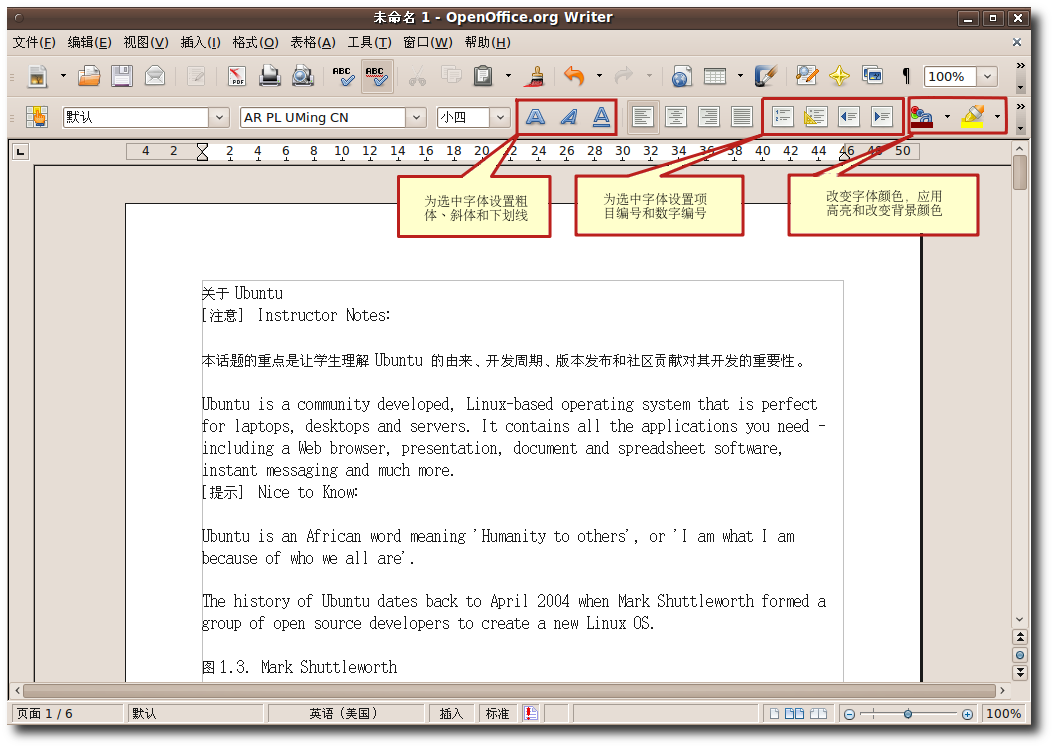Image resolution: width=1054 pixels, height=748 pixels.
Task: Open the 格式(O) menu
Action: (255, 42)
